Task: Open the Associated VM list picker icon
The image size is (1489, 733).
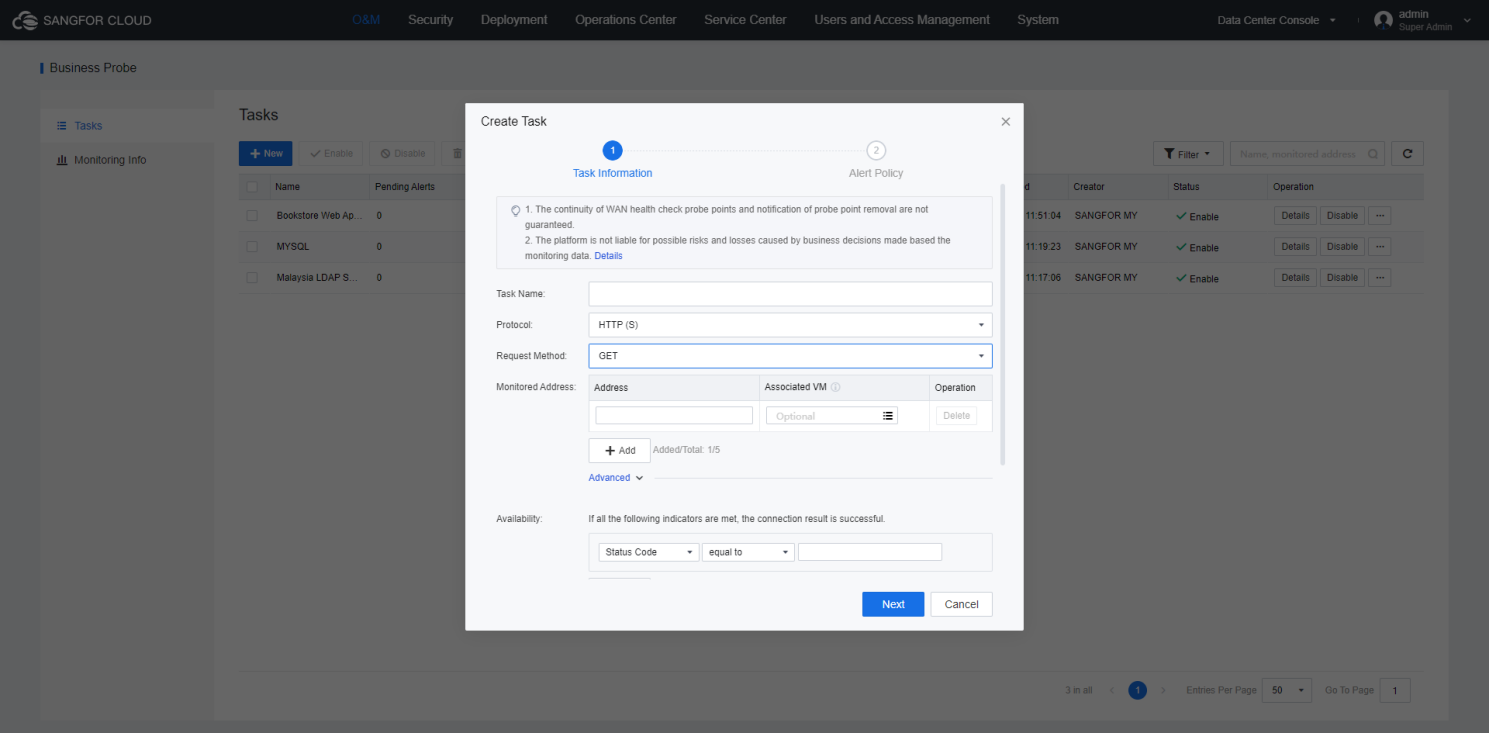Action: pos(888,416)
